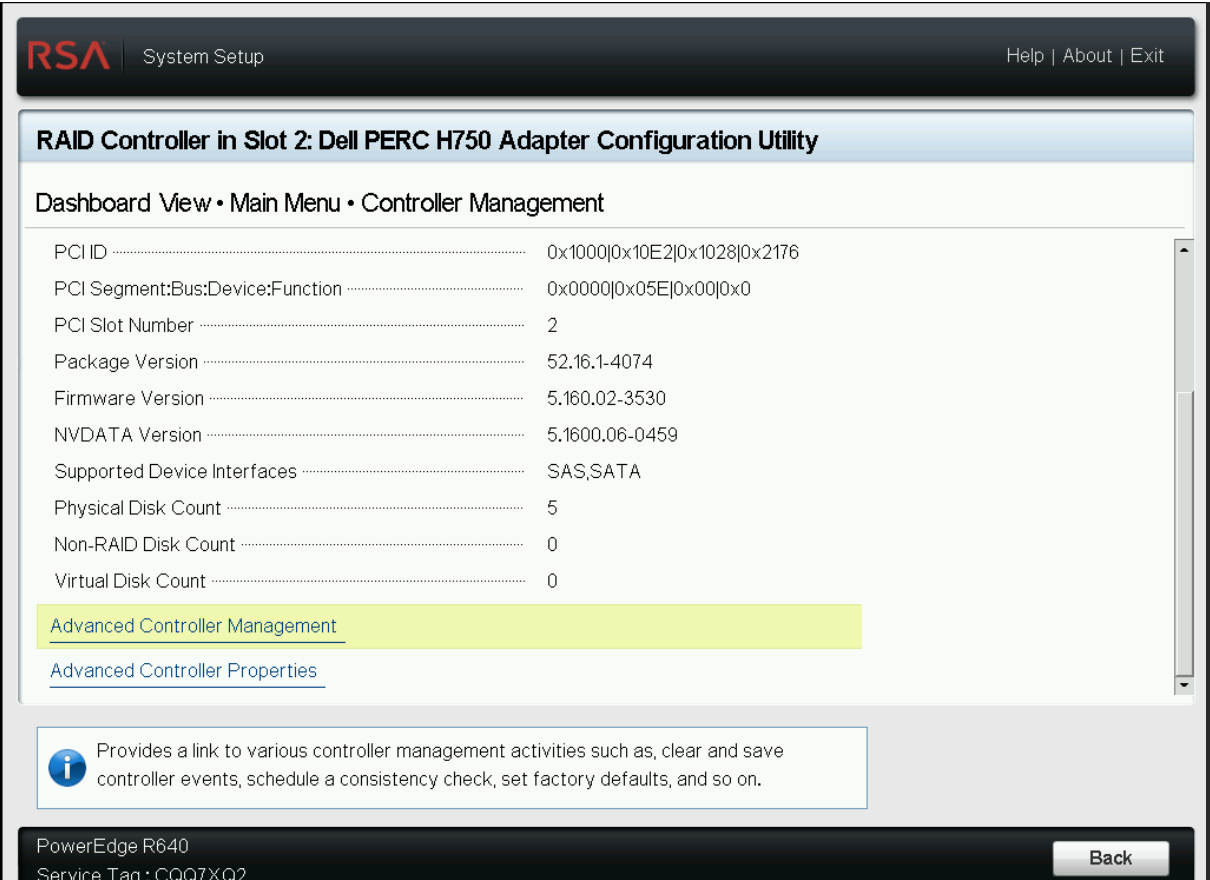Select value 0x0000|0x05E|0x00|0x0
This screenshot has height=880, width=1210.
(649, 289)
